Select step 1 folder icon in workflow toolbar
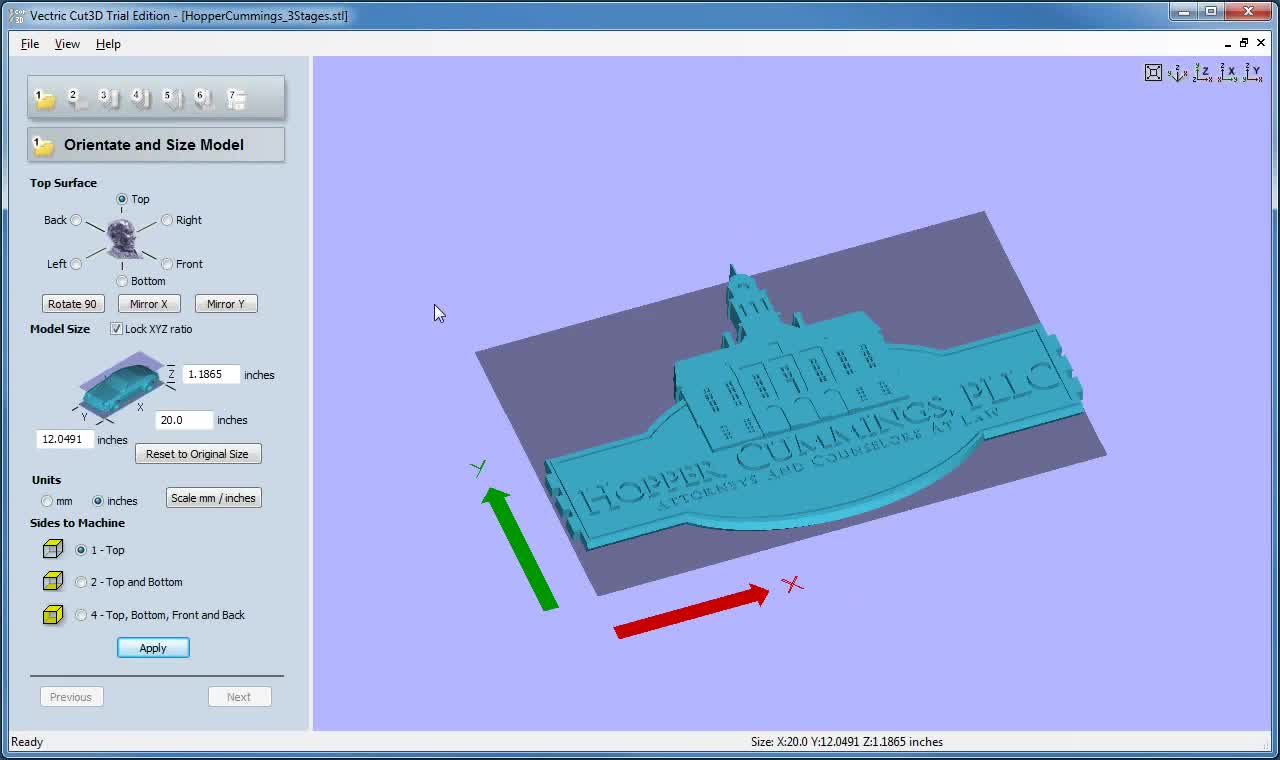1280x760 pixels. (45, 98)
